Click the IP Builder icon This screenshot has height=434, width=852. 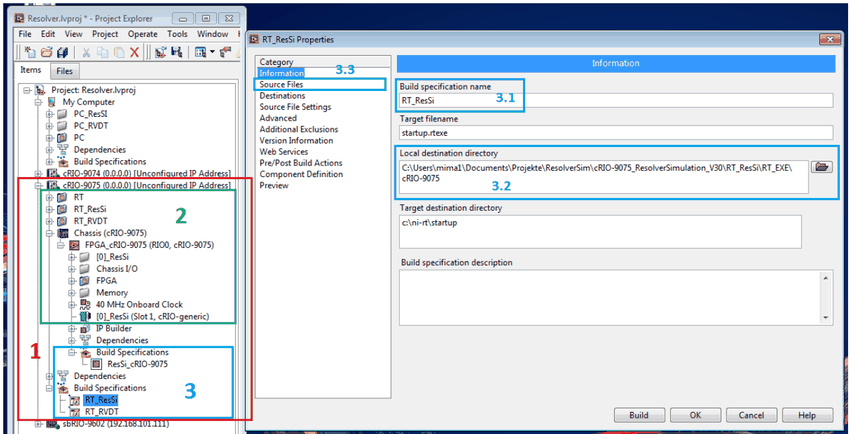tap(86, 328)
